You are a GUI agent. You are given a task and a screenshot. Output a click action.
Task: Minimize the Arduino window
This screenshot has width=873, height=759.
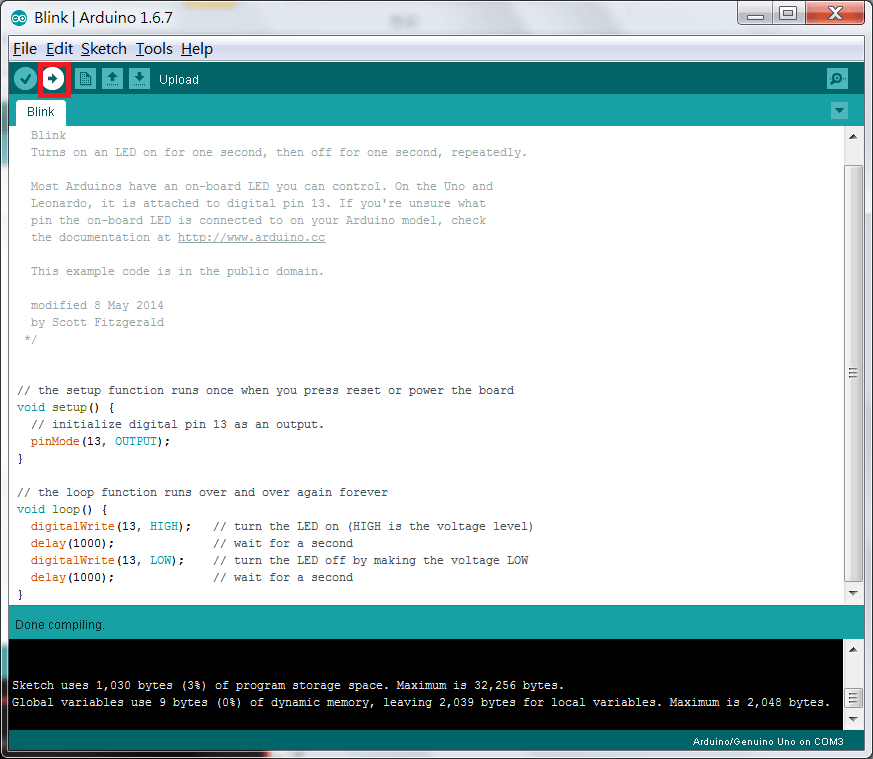(x=755, y=13)
